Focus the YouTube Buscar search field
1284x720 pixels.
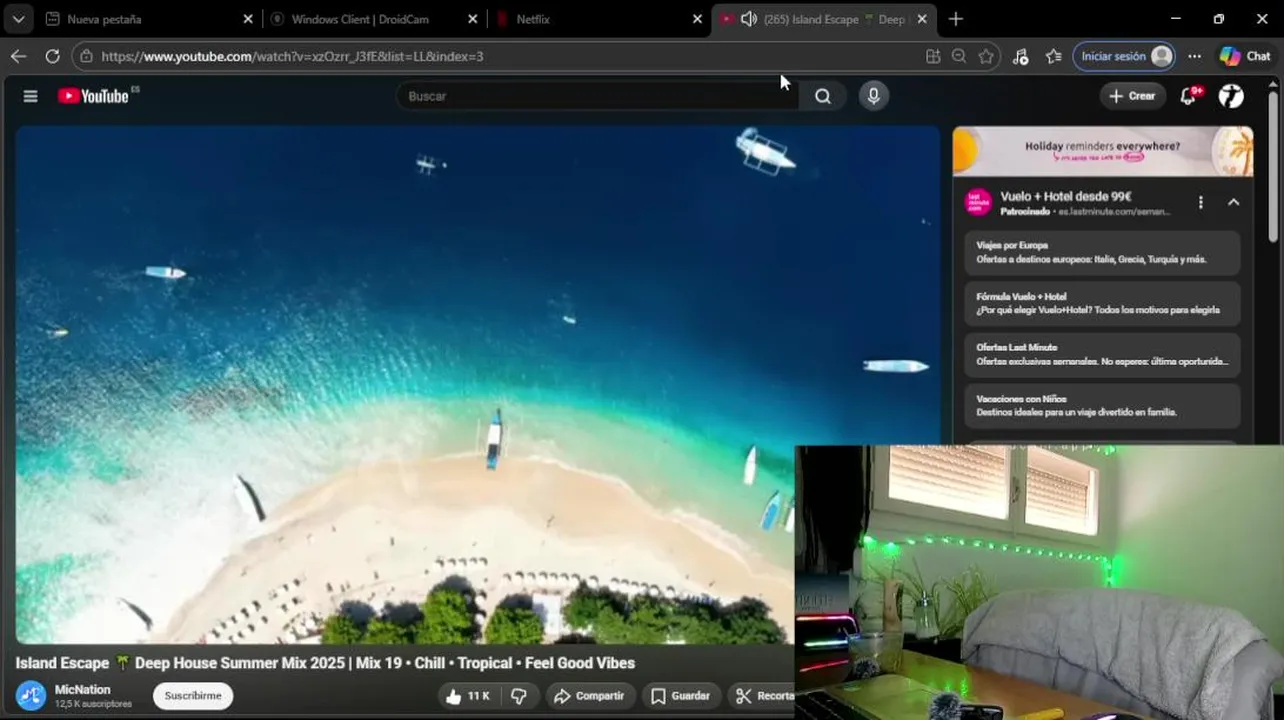(596, 96)
